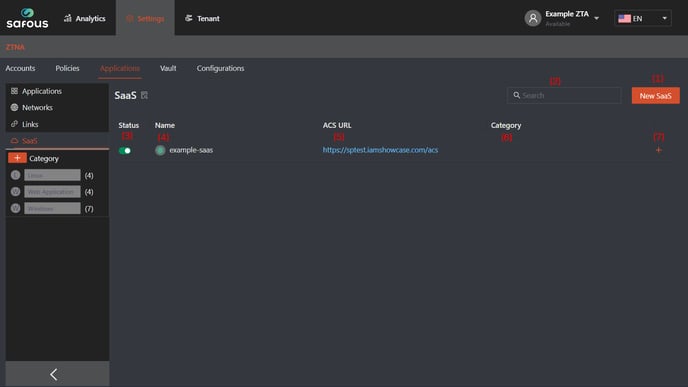Expand the Example ZTA account dropdown
The image size is (688, 387).
point(596,18)
